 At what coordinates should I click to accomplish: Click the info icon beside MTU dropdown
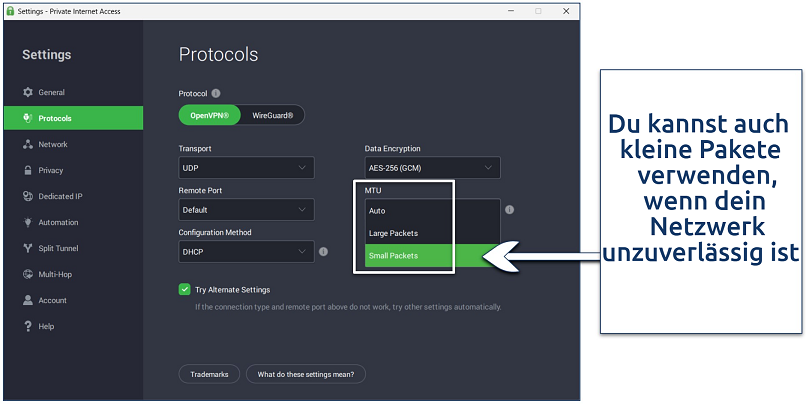tap(509, 210)
